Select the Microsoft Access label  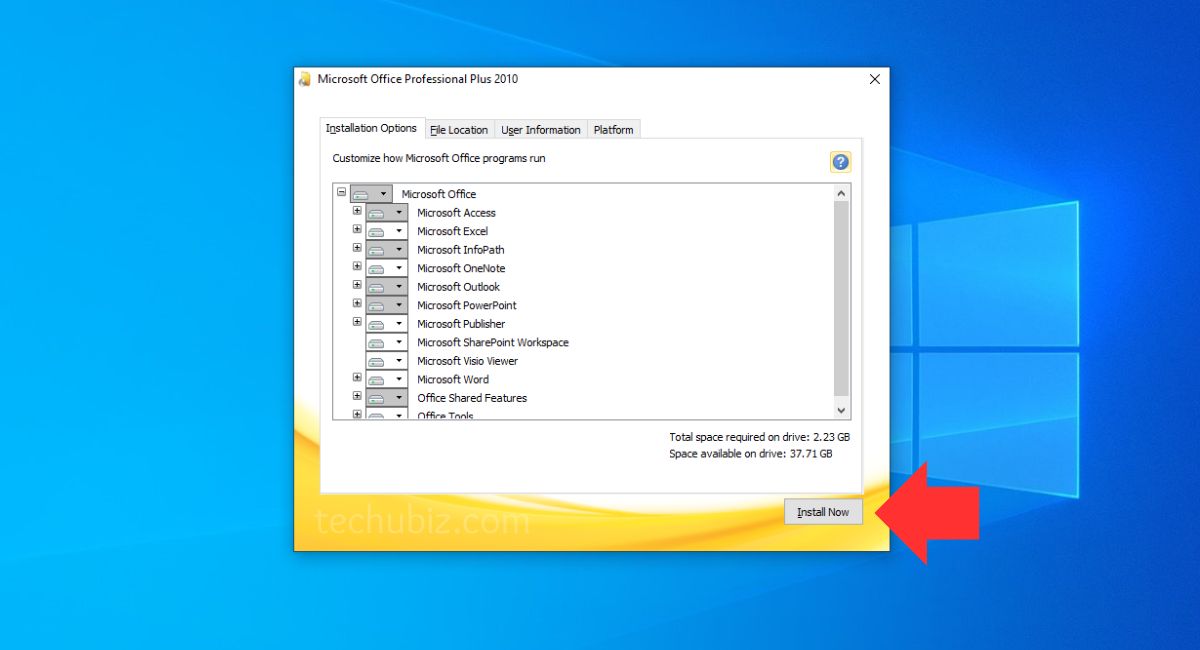pos(456,213)
